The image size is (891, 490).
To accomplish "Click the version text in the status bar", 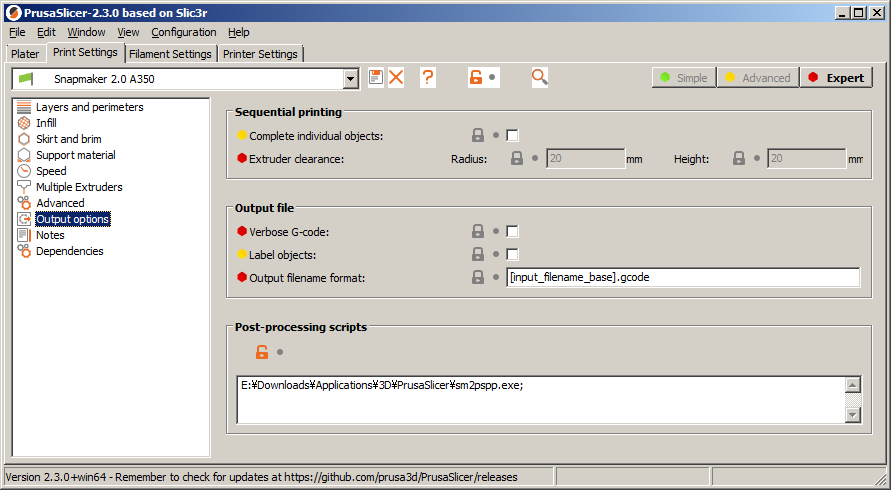I will tap(261, 477).
